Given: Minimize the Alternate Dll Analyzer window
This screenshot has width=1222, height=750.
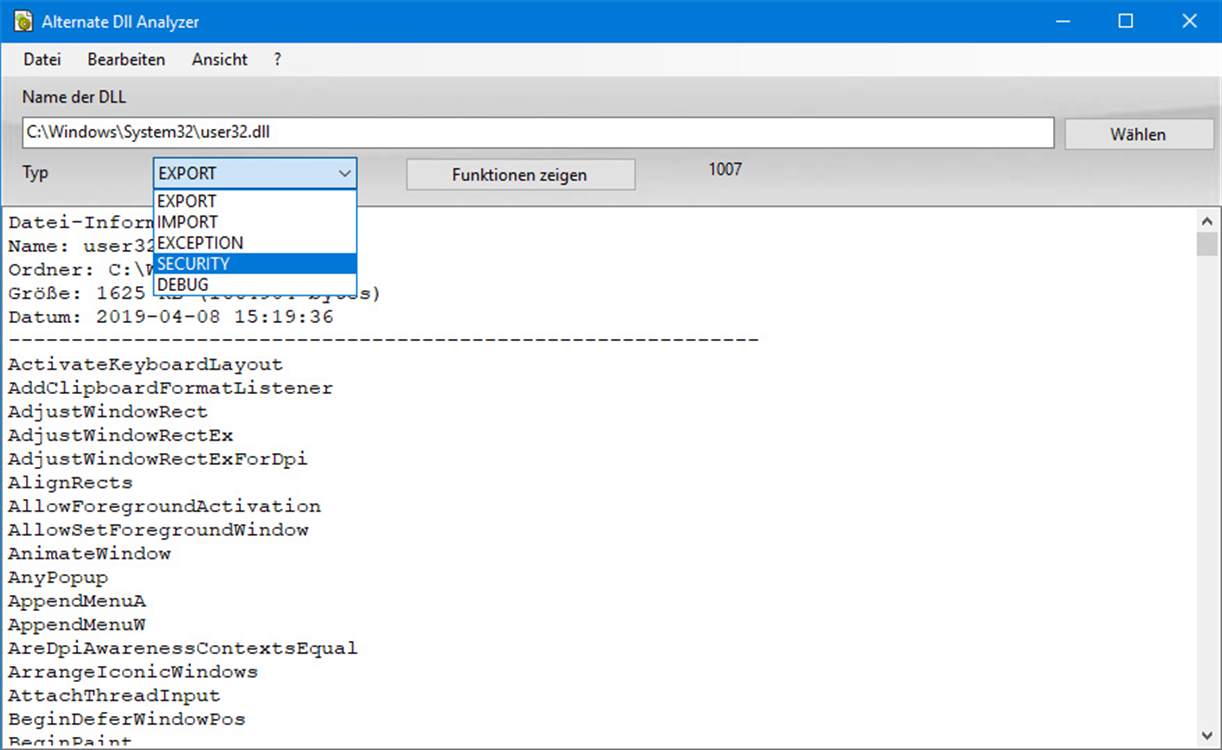Looking at the screenshot, I should point(1063,20).
